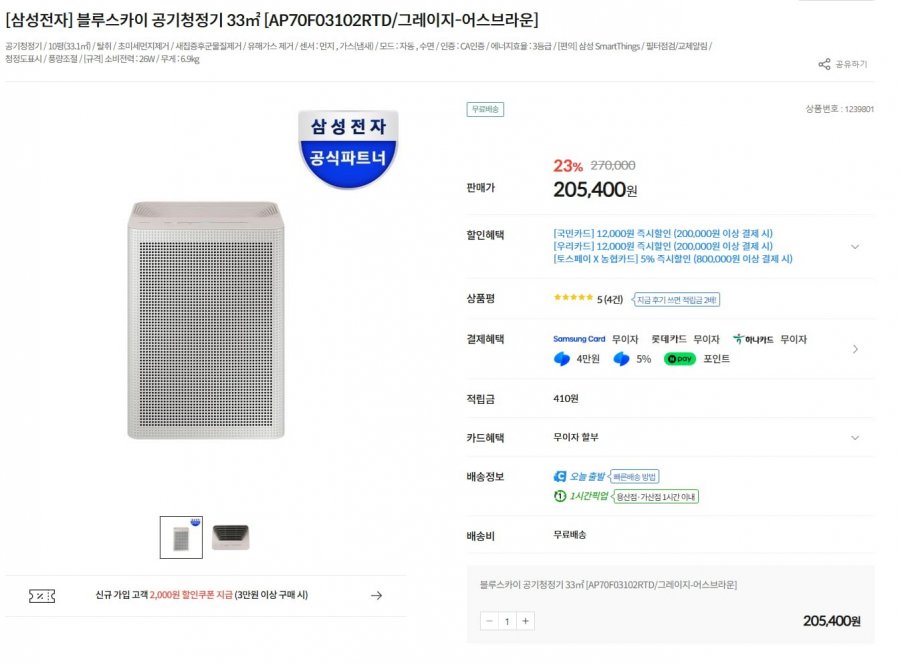Click the 하나카드 logo
900x665 pixels.
point(754,340)
